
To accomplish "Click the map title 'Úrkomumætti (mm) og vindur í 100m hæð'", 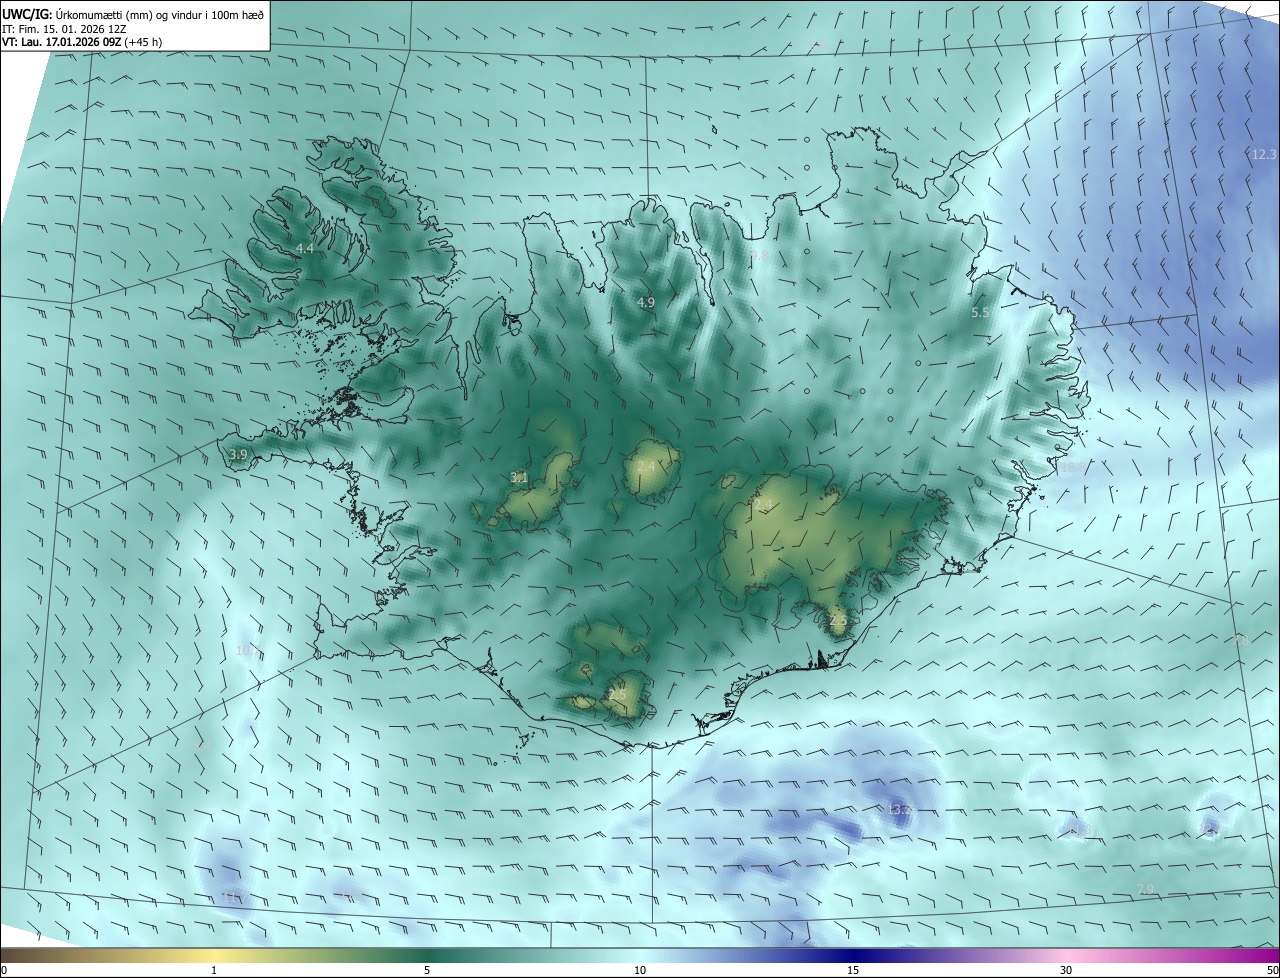I will (159, 14).
